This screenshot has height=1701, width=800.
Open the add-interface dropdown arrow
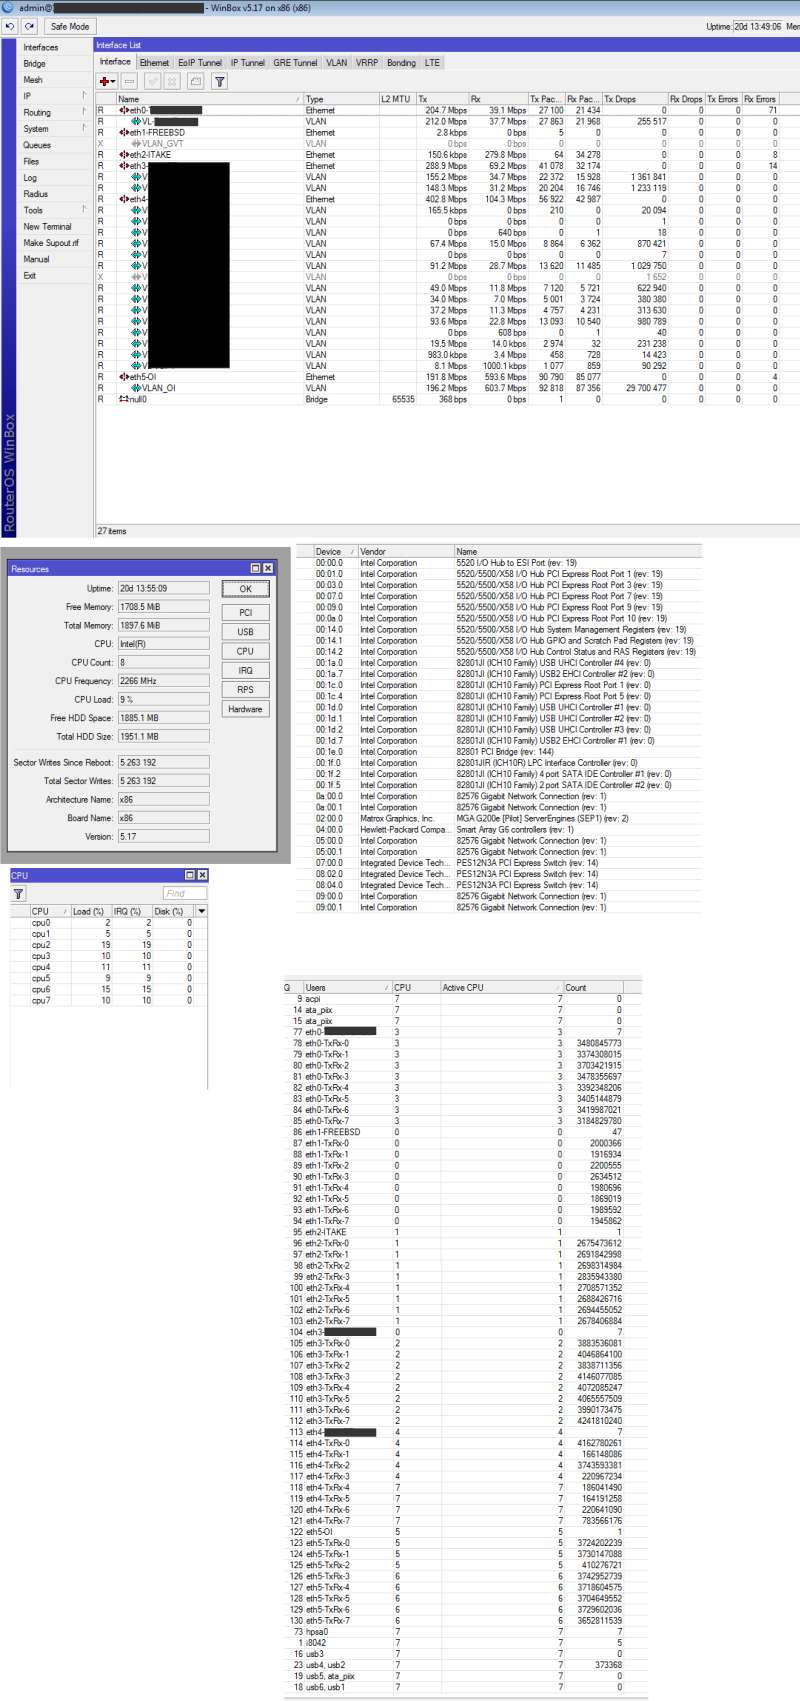[114, 81]
